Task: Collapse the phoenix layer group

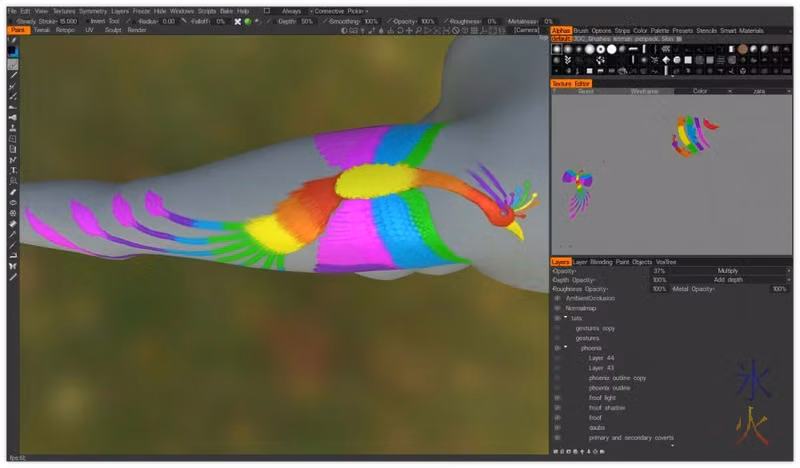Action: click(565, 348)
